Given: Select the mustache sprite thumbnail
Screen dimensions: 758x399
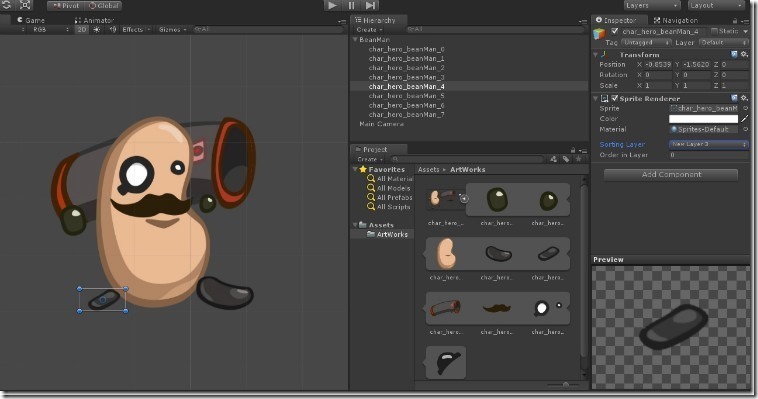Looking at the screenshot, I should [497, 308].
